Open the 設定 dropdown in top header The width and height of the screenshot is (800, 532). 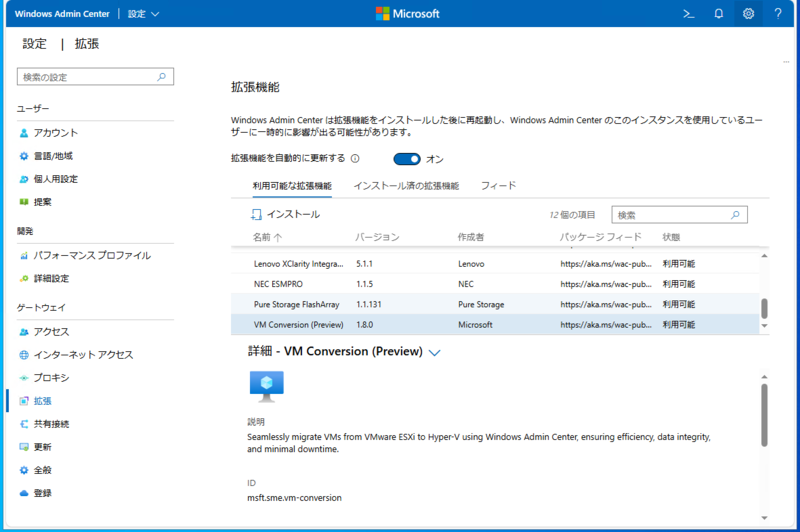coord(143,14)
